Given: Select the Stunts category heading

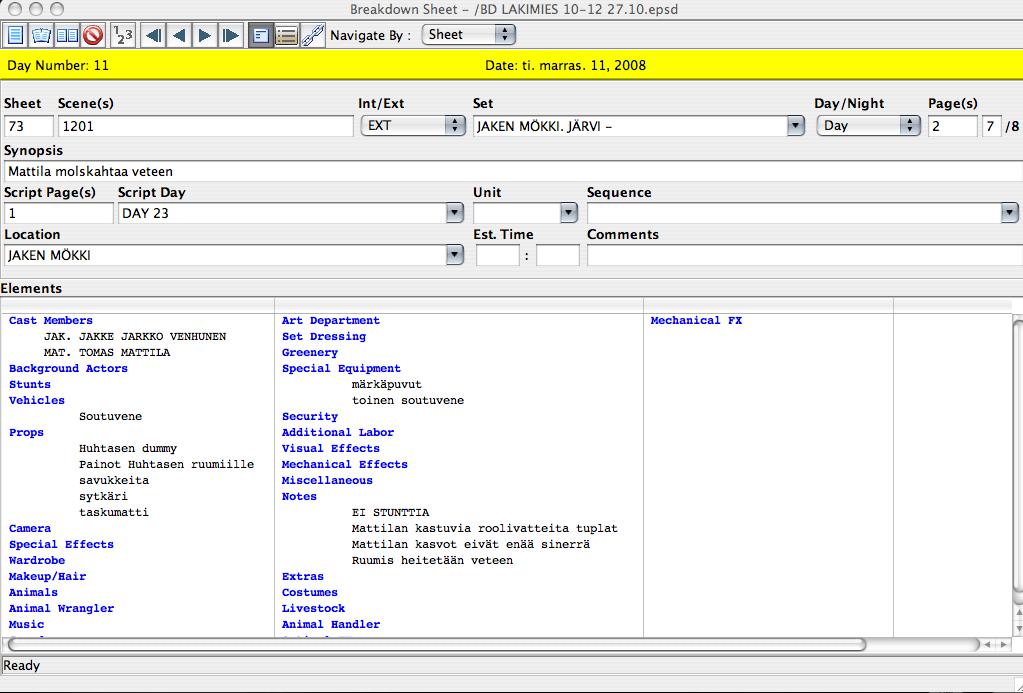Looking at the screenshot, I should tap(29, 384).
